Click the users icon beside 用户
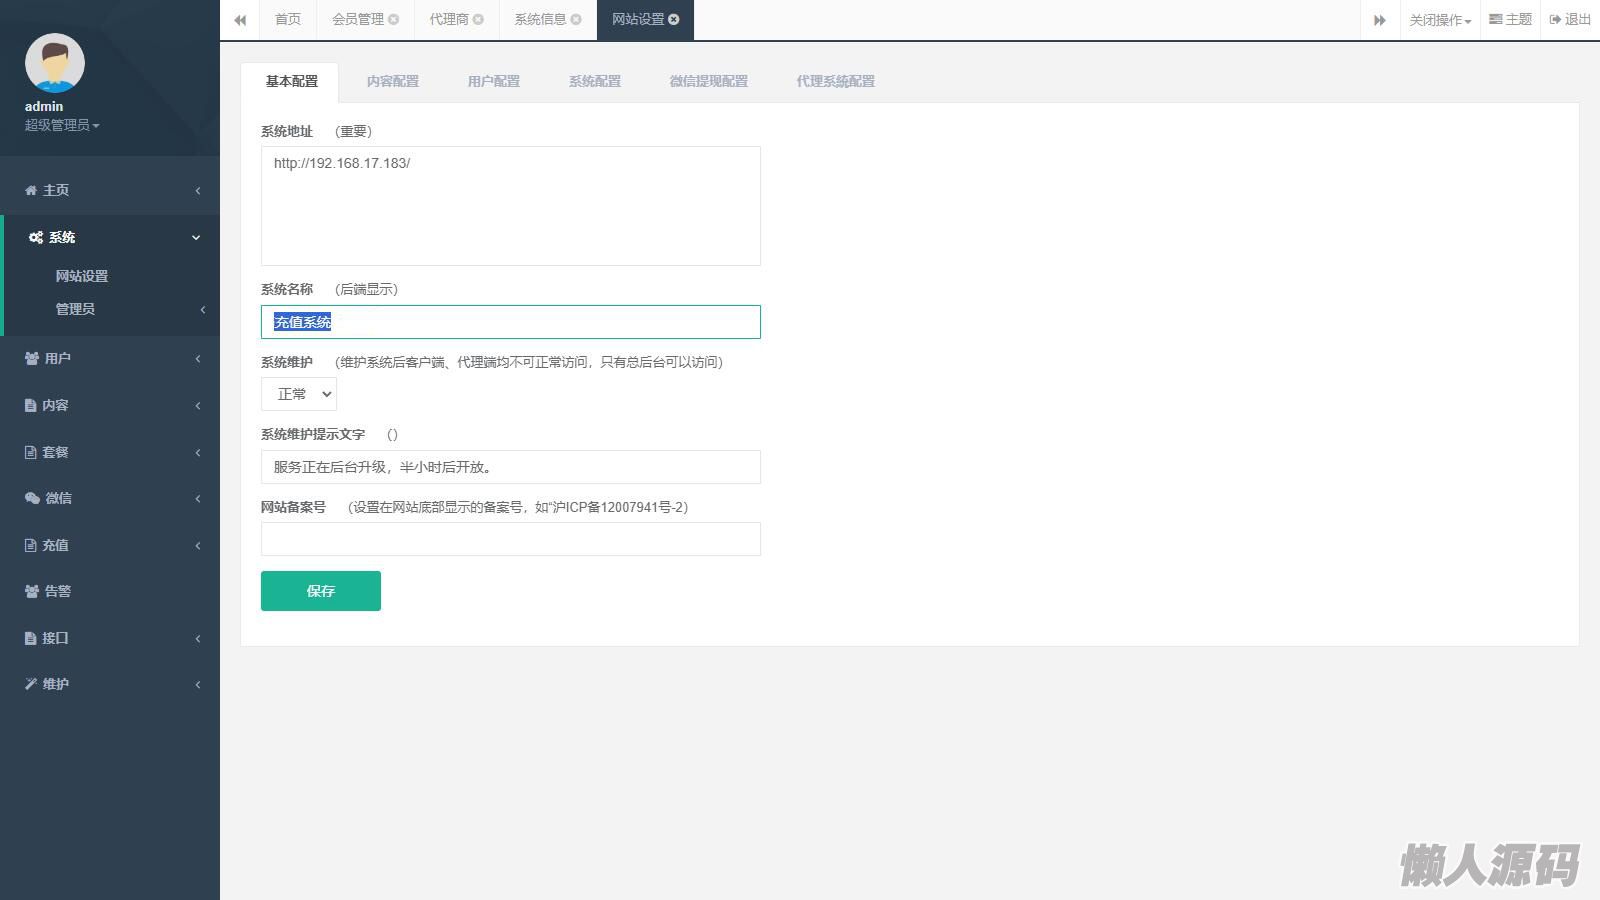 coord(32,358)
